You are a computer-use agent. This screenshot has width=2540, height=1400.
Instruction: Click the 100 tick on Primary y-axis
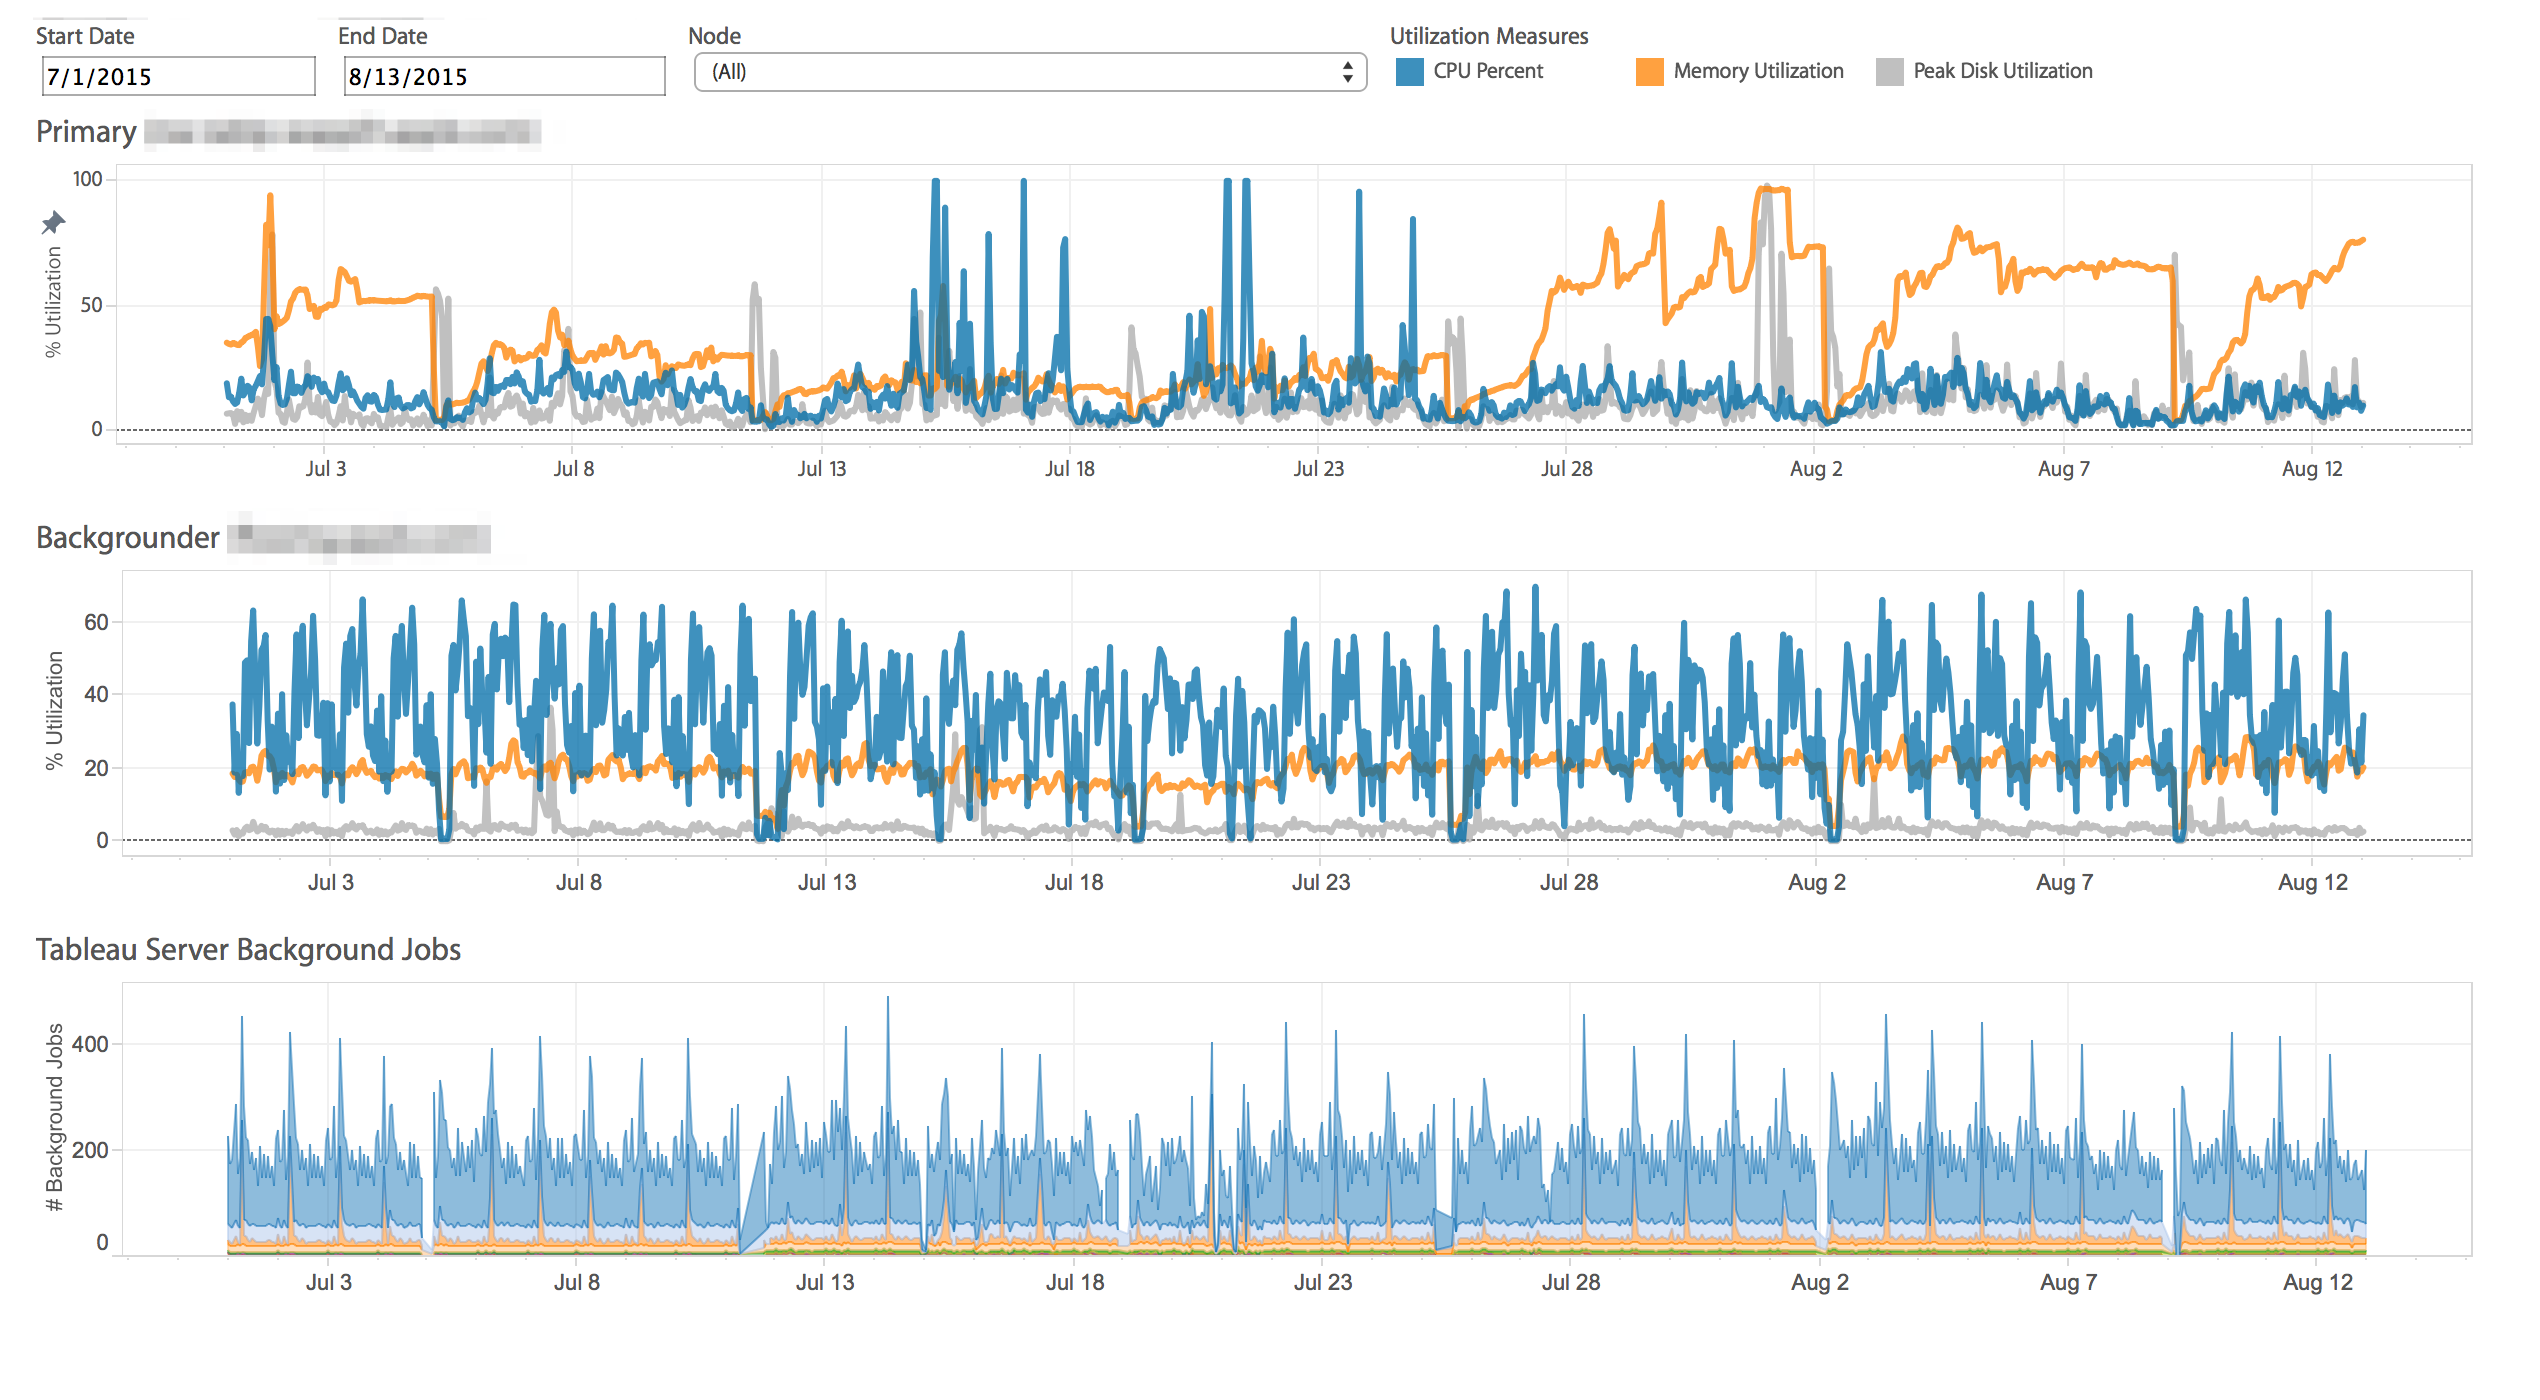[88, 179]
